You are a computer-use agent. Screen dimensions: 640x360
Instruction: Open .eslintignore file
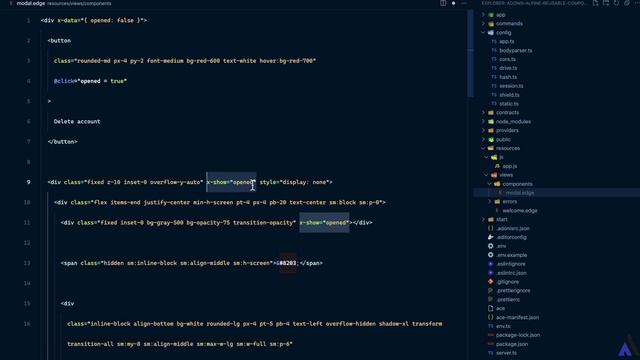(511, 264)
